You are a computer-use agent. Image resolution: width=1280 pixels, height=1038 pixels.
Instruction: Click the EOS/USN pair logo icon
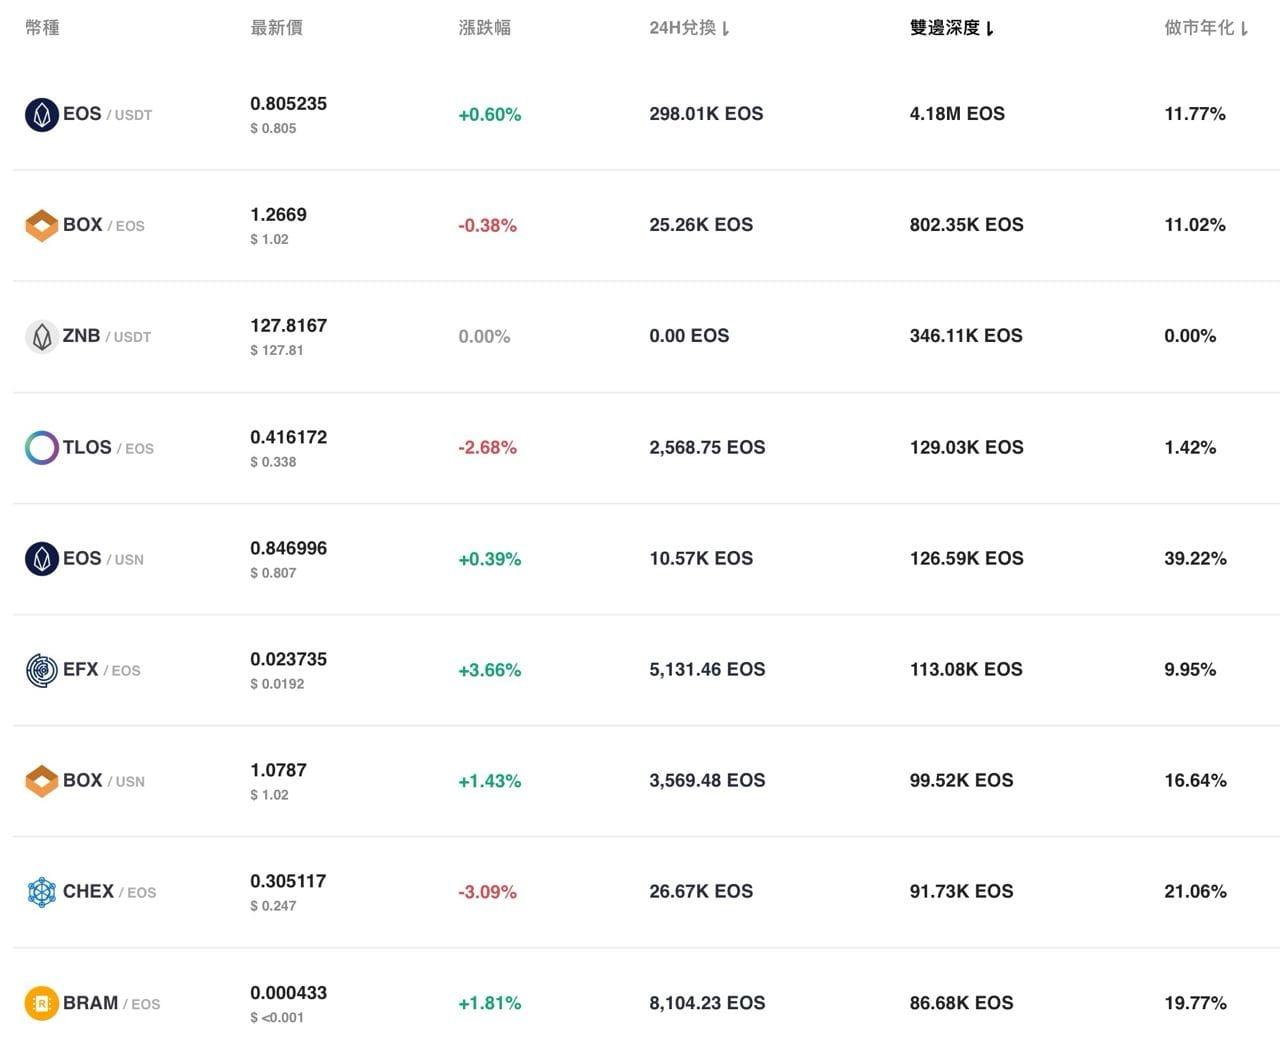pyautogui.click(x=42, y=558)
